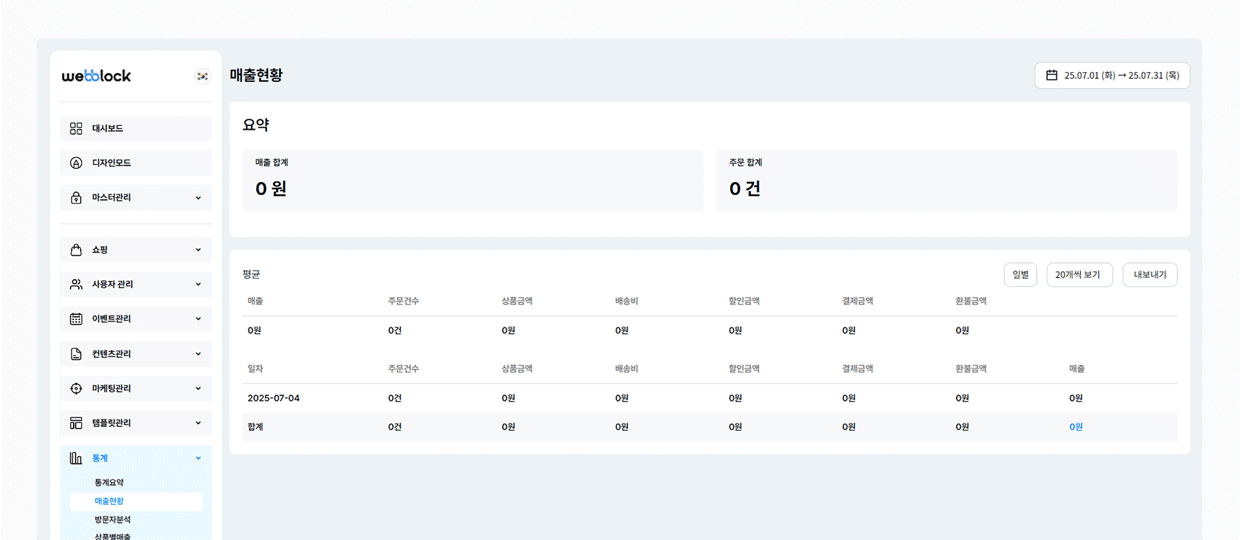Click the 평균 section label
The height and width of the screenshot is (540, 1240).
pyautogui.click(x=251, y=274)
